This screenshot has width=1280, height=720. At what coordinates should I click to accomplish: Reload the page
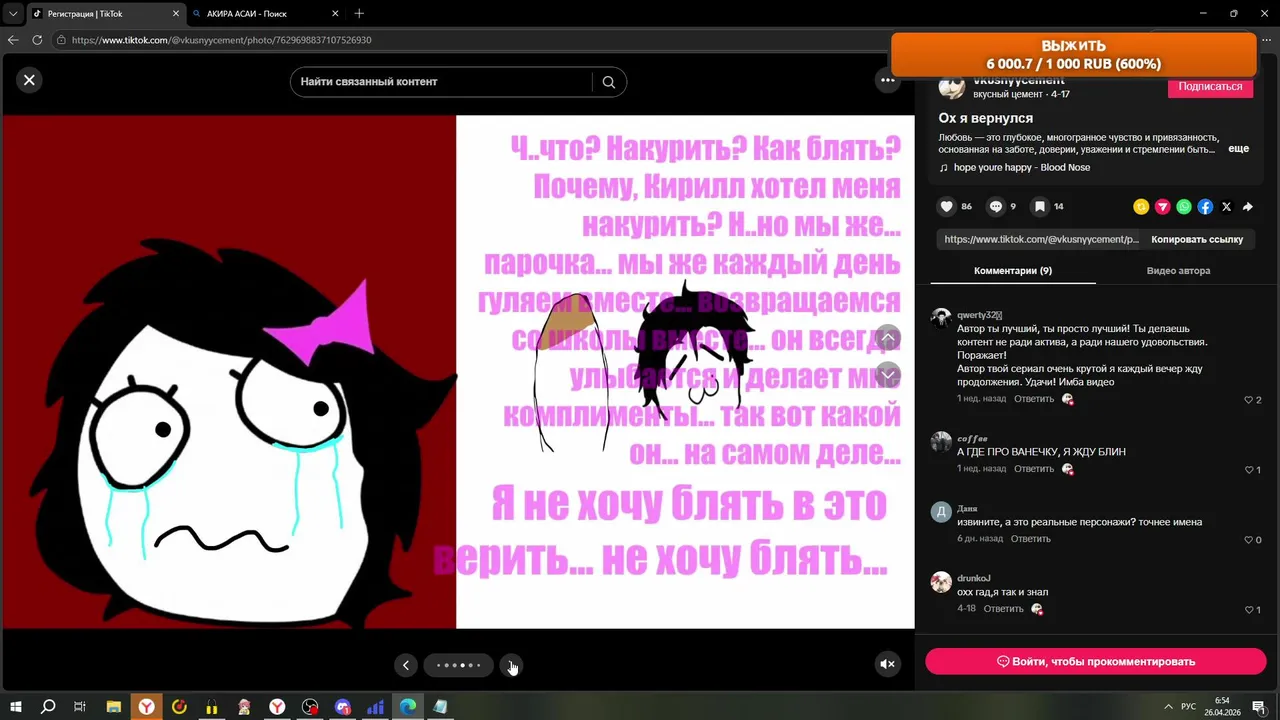tap(37, 40)
